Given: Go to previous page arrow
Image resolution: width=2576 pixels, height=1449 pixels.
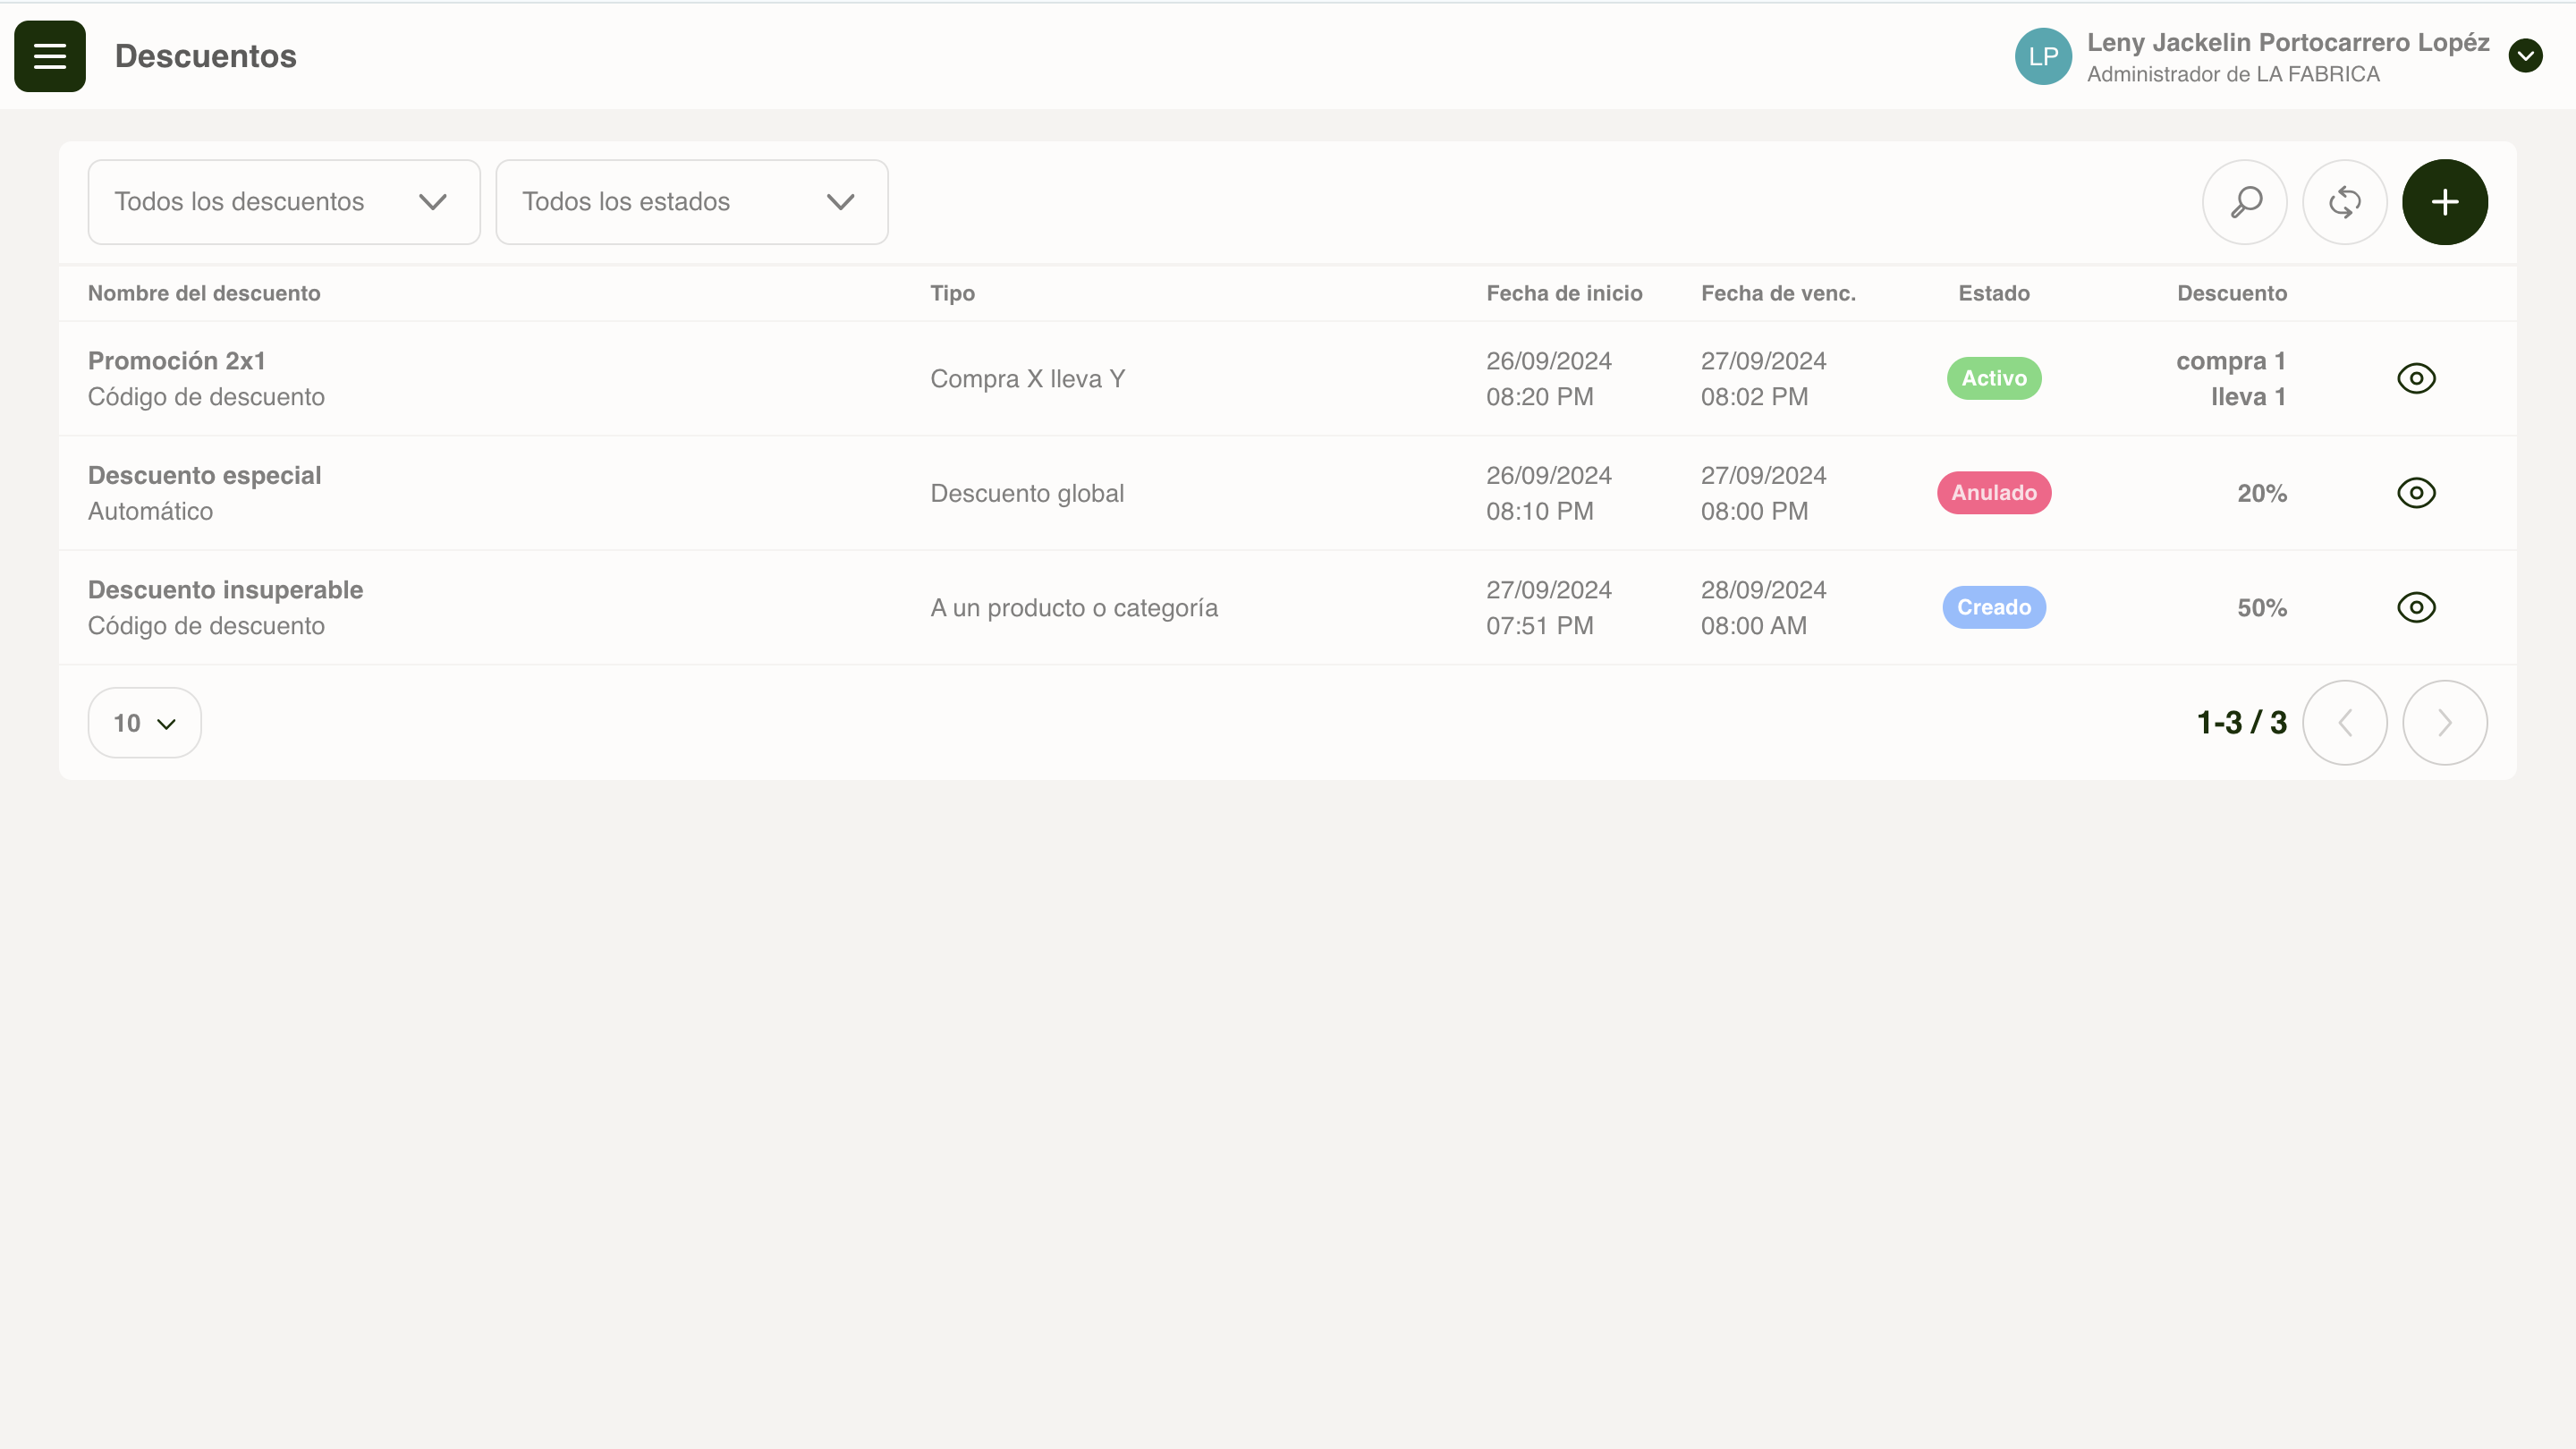Looking at the screenshot, I should (2345, 722).
